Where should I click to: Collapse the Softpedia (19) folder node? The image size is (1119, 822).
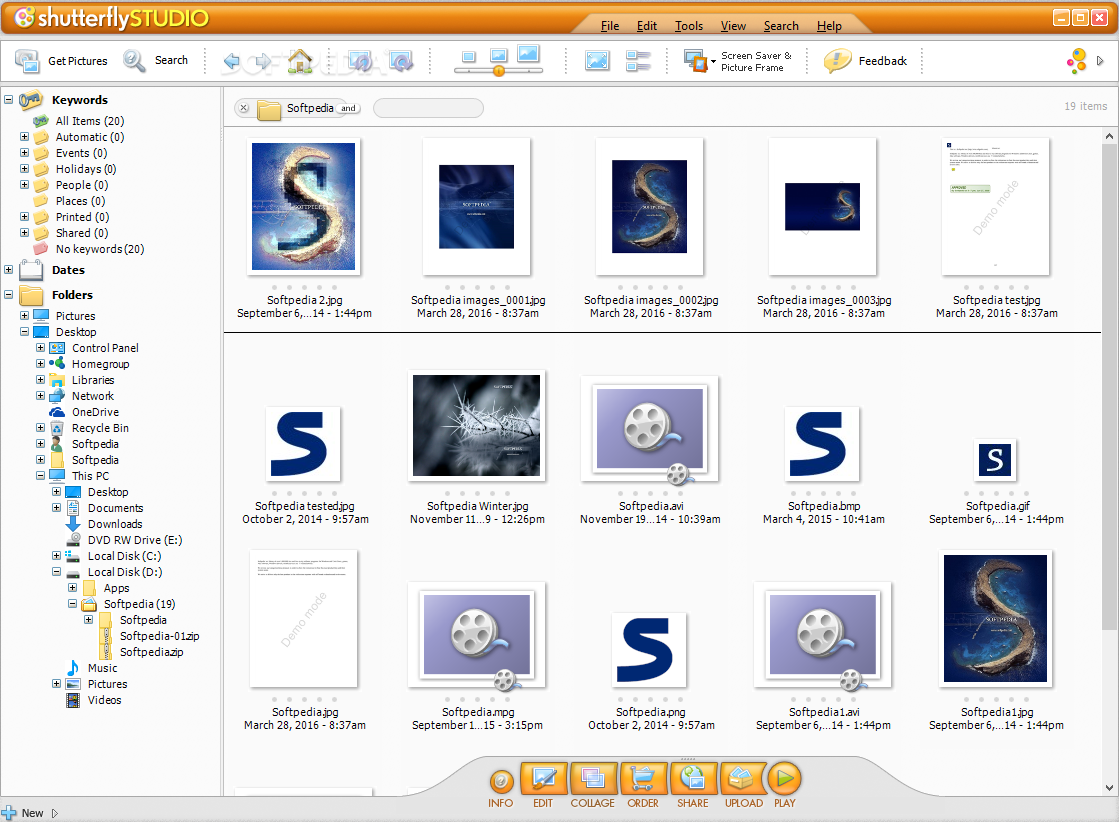pyautogui.click(x=72, y=604)
